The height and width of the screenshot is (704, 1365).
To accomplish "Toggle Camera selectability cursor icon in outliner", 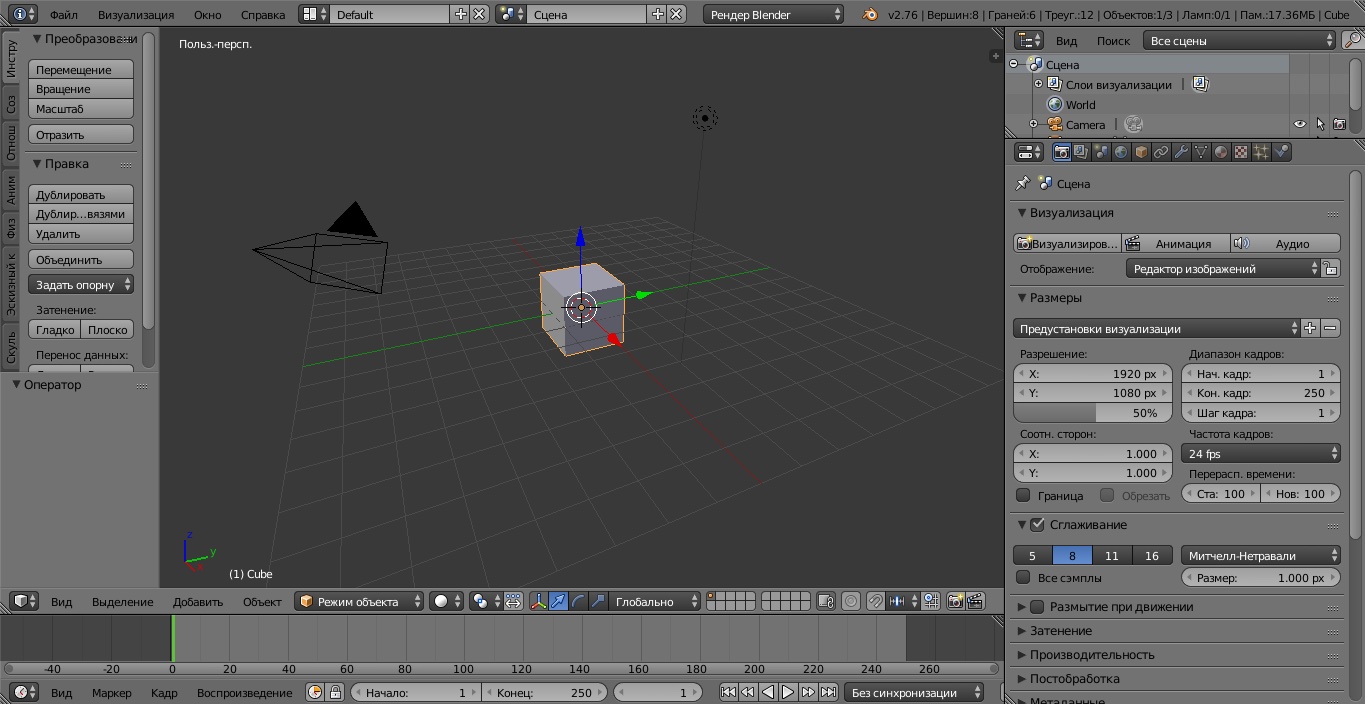I will [1320, 124].
